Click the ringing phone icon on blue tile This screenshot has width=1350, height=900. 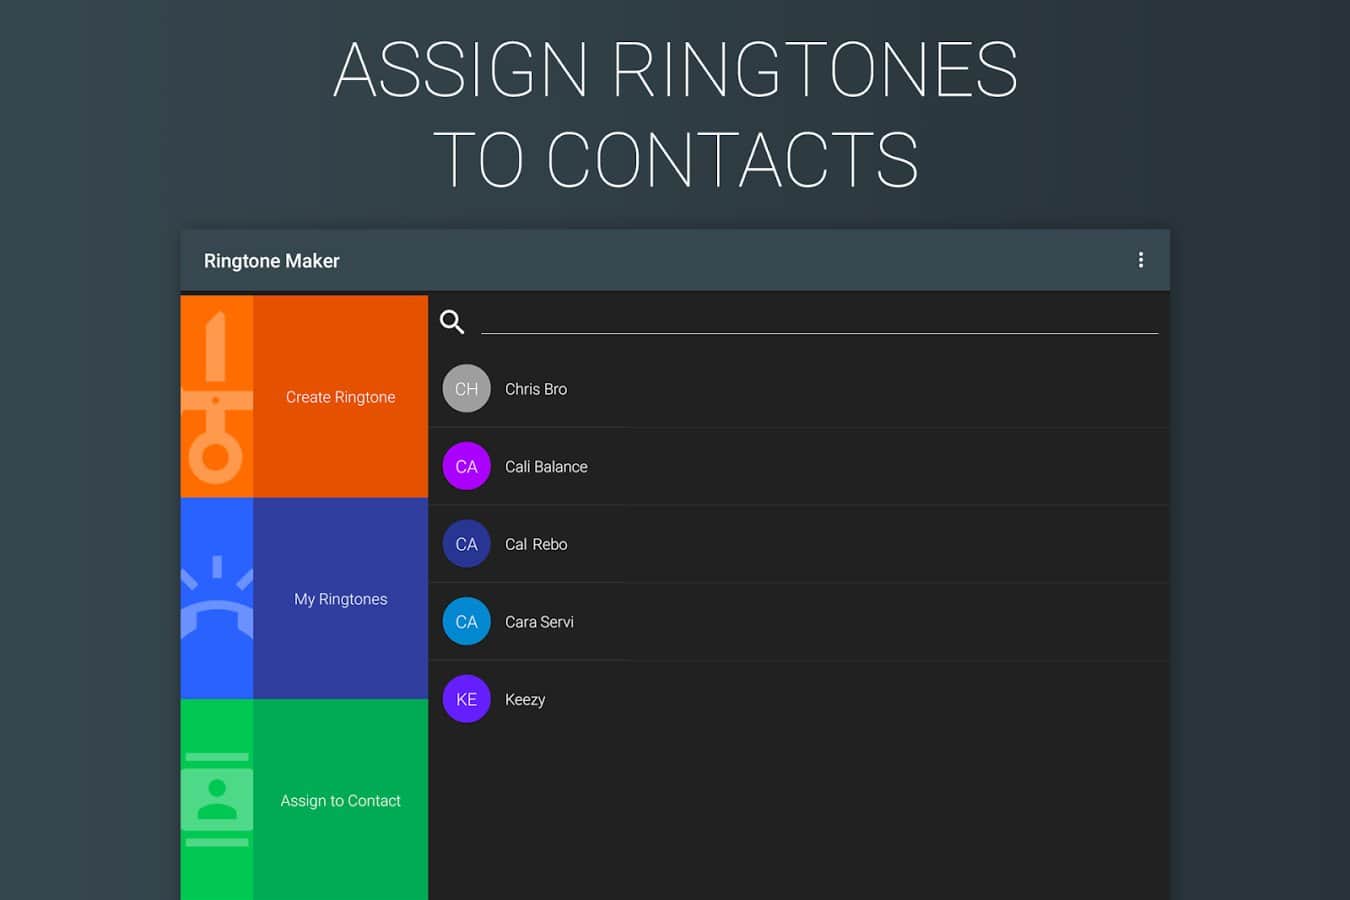(217, 599)
